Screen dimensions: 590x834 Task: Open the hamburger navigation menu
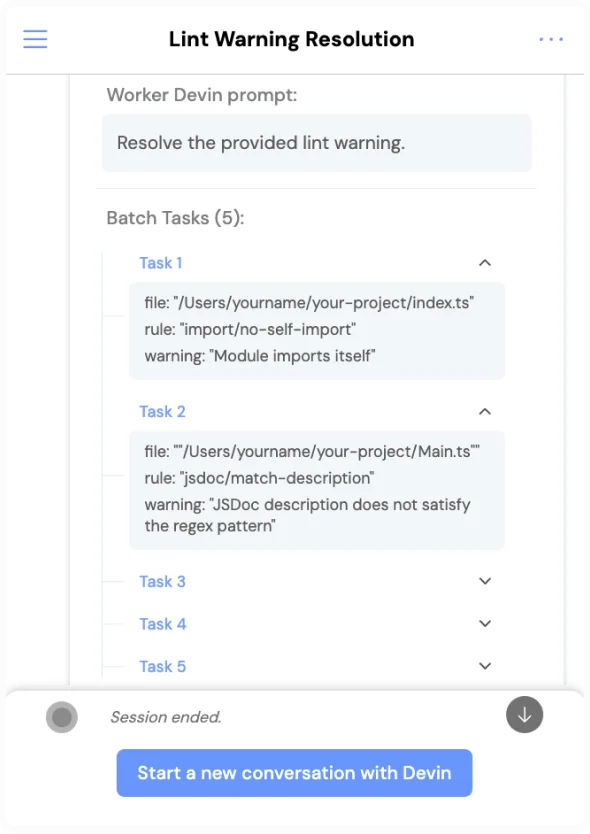(35, 39)
